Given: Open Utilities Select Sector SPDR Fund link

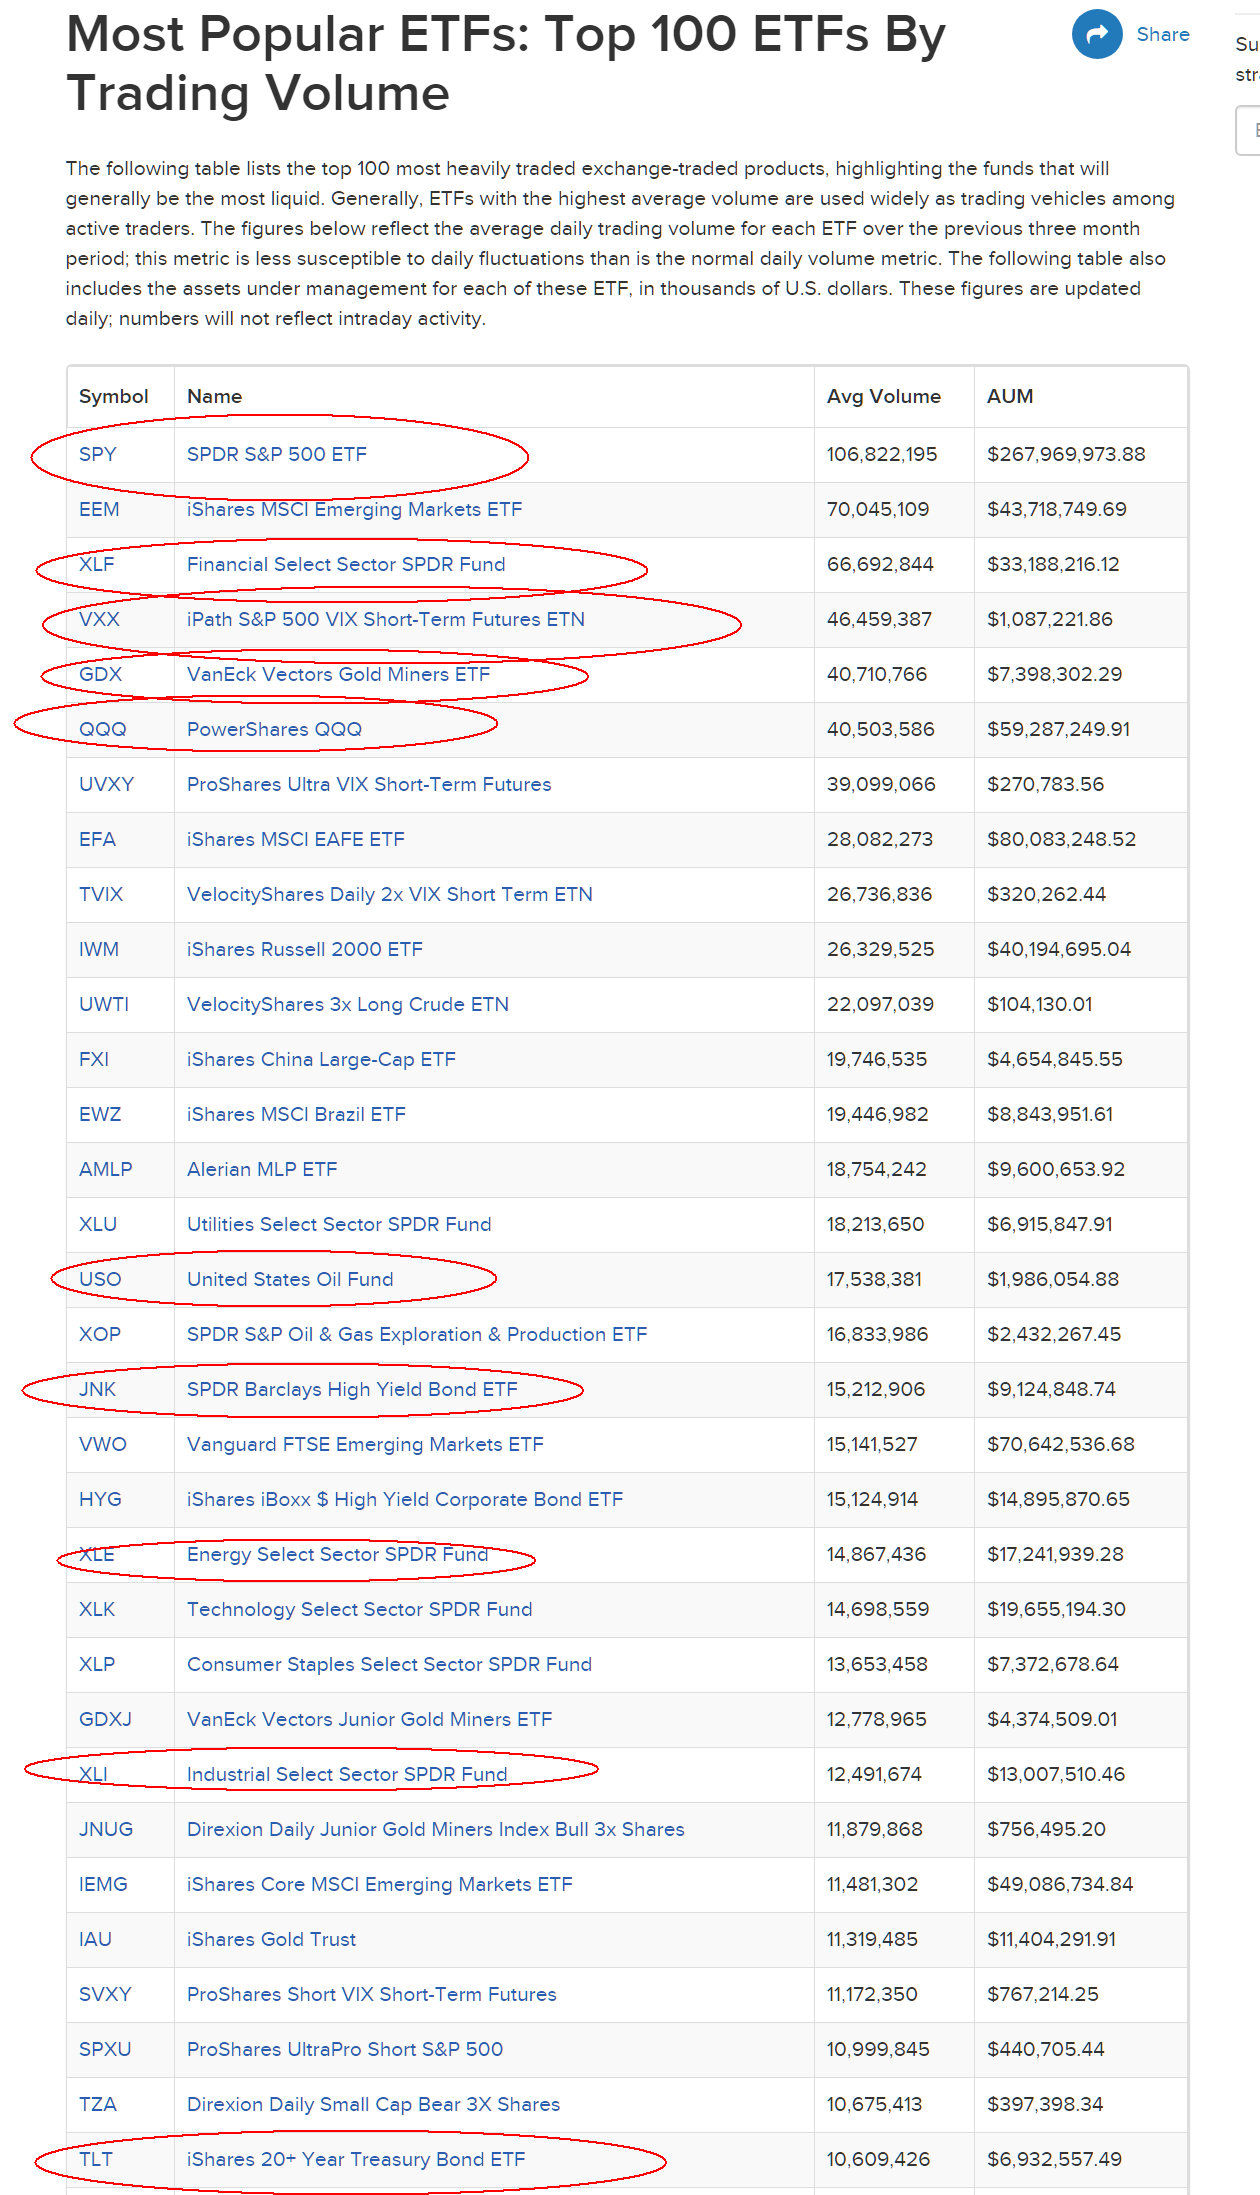Looking at the screenshot, I should [x=339, y=1224].
